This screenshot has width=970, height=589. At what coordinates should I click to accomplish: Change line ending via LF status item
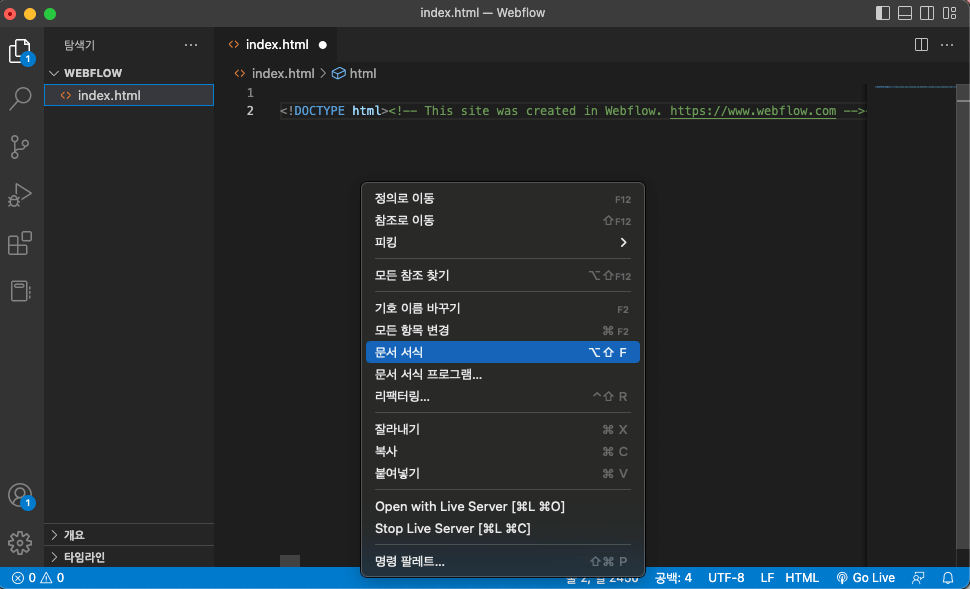(x=767, y=578)
